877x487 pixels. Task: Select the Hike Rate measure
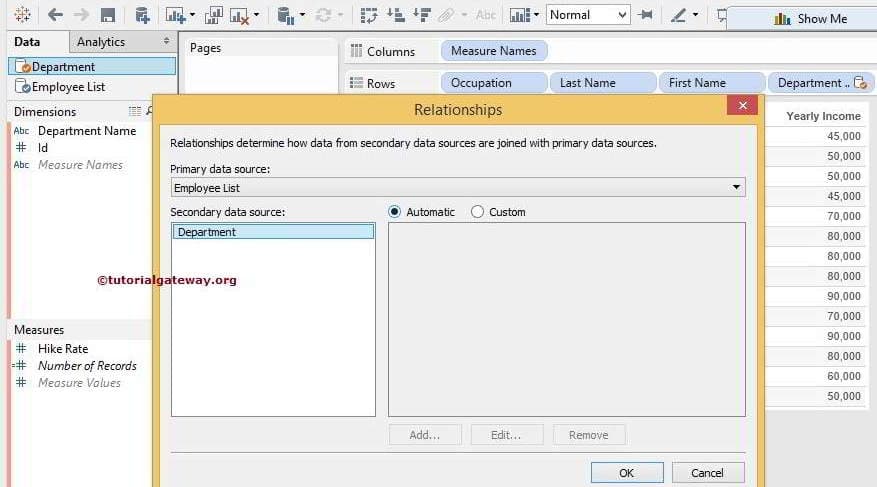pyautogui.click(x=63, y=349)
